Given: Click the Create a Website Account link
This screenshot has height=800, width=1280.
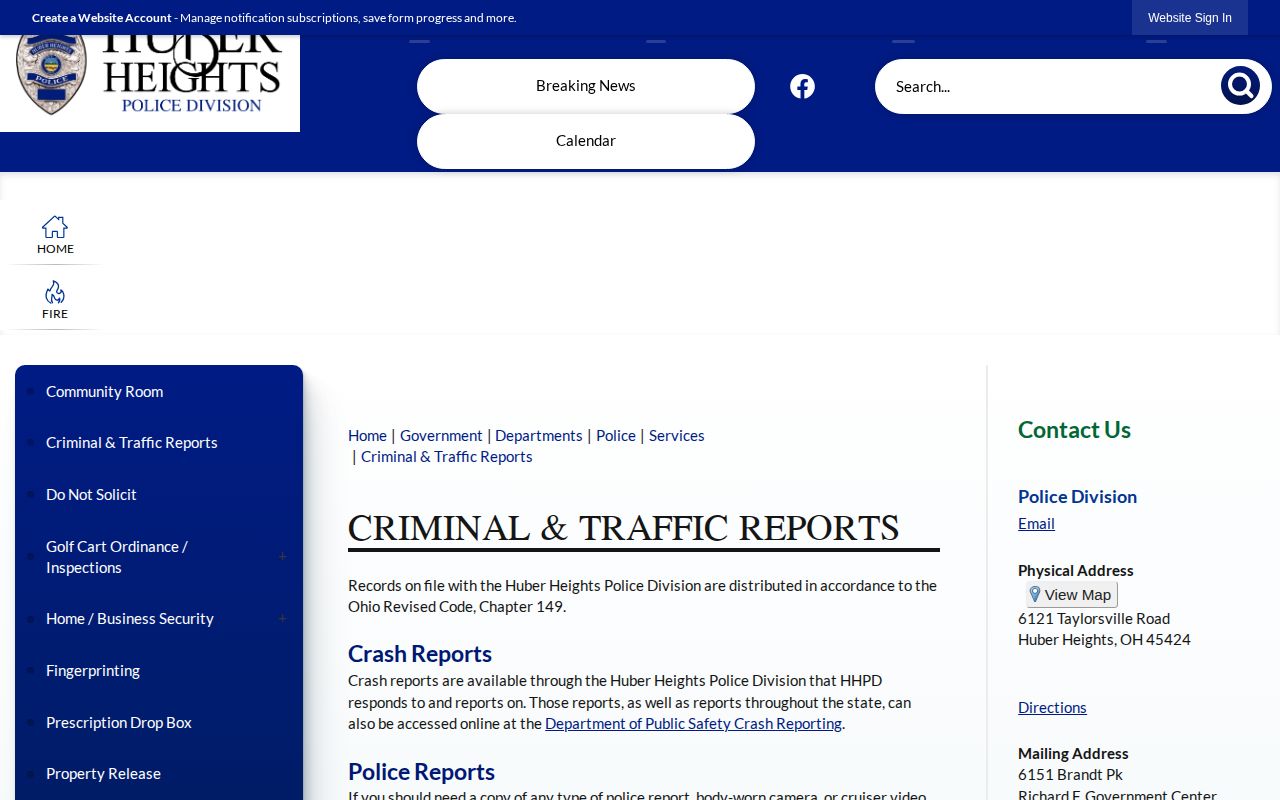Looking at the screenshot, I should (102, 18).
